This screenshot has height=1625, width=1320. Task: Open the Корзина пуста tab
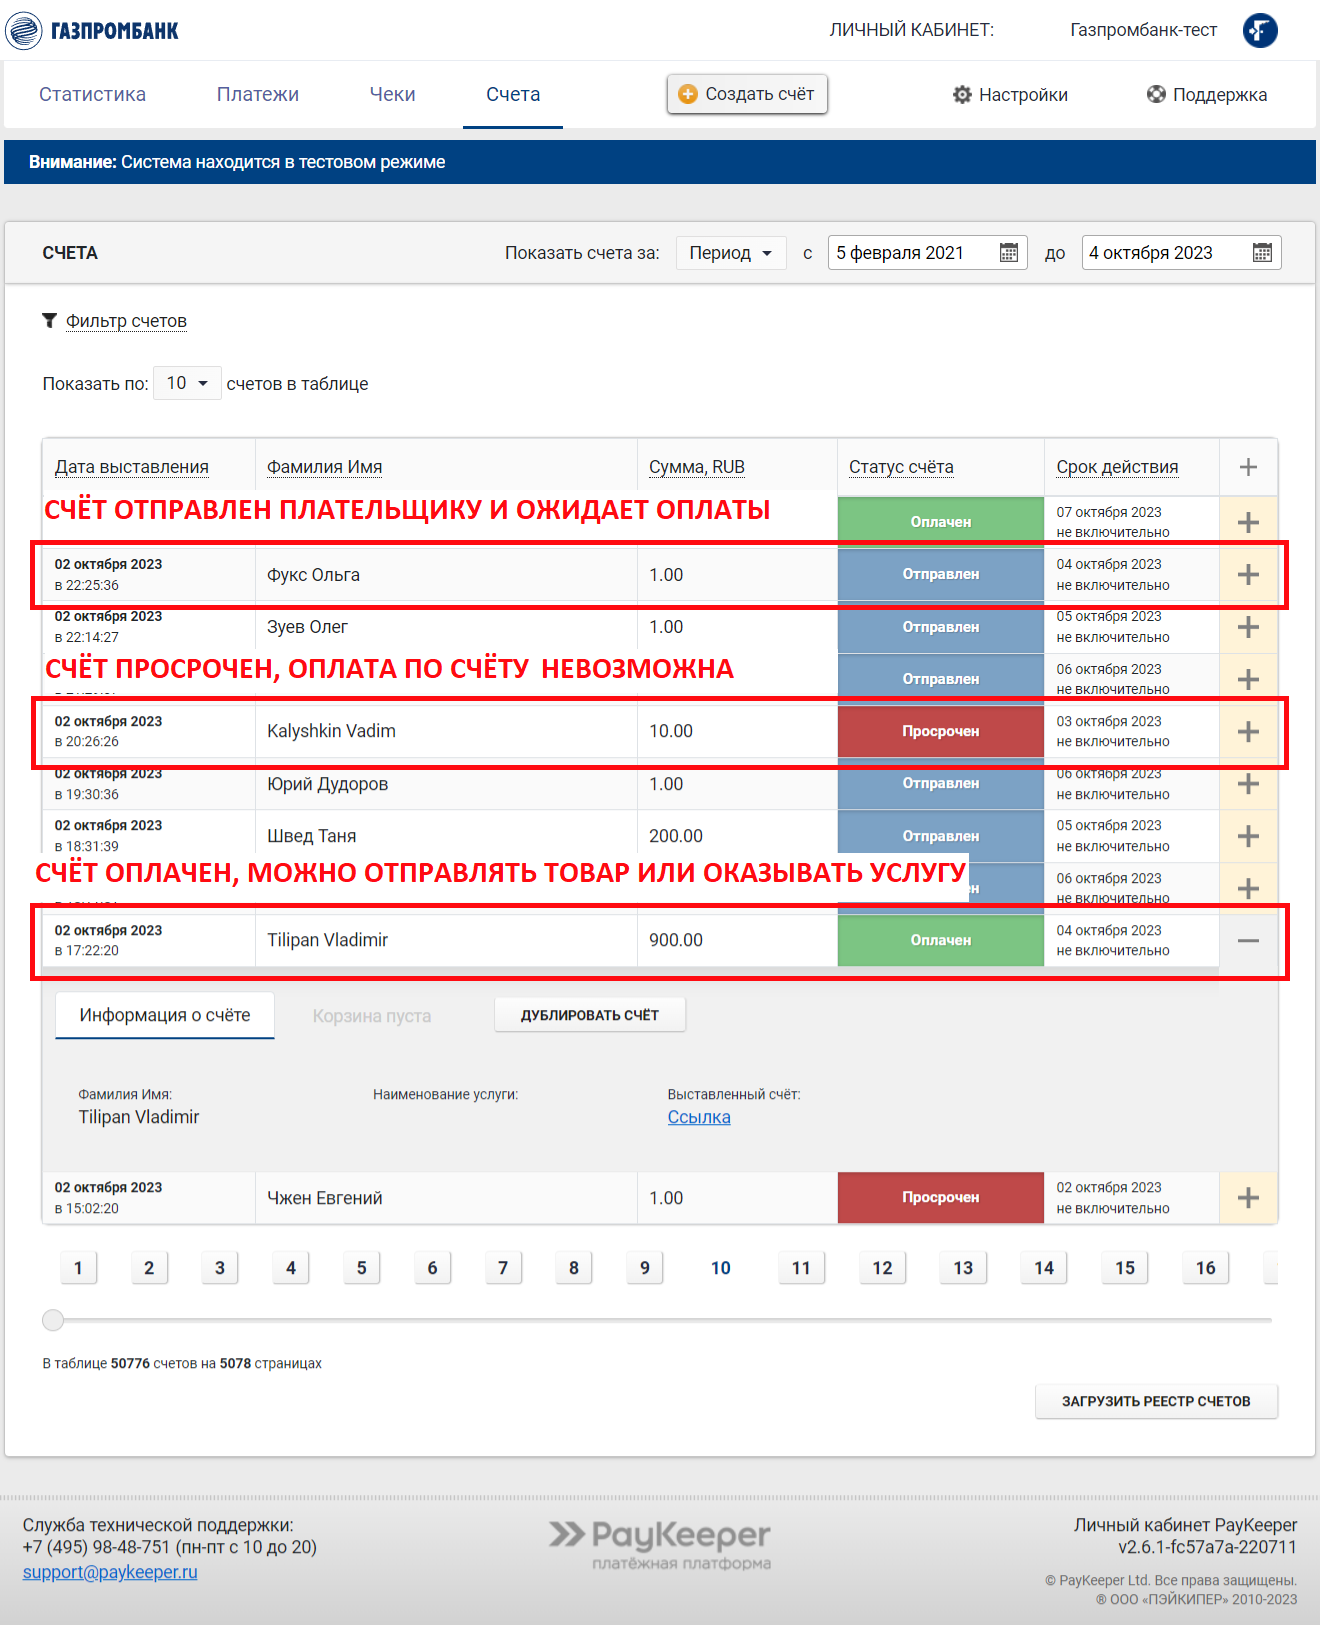372,1016
